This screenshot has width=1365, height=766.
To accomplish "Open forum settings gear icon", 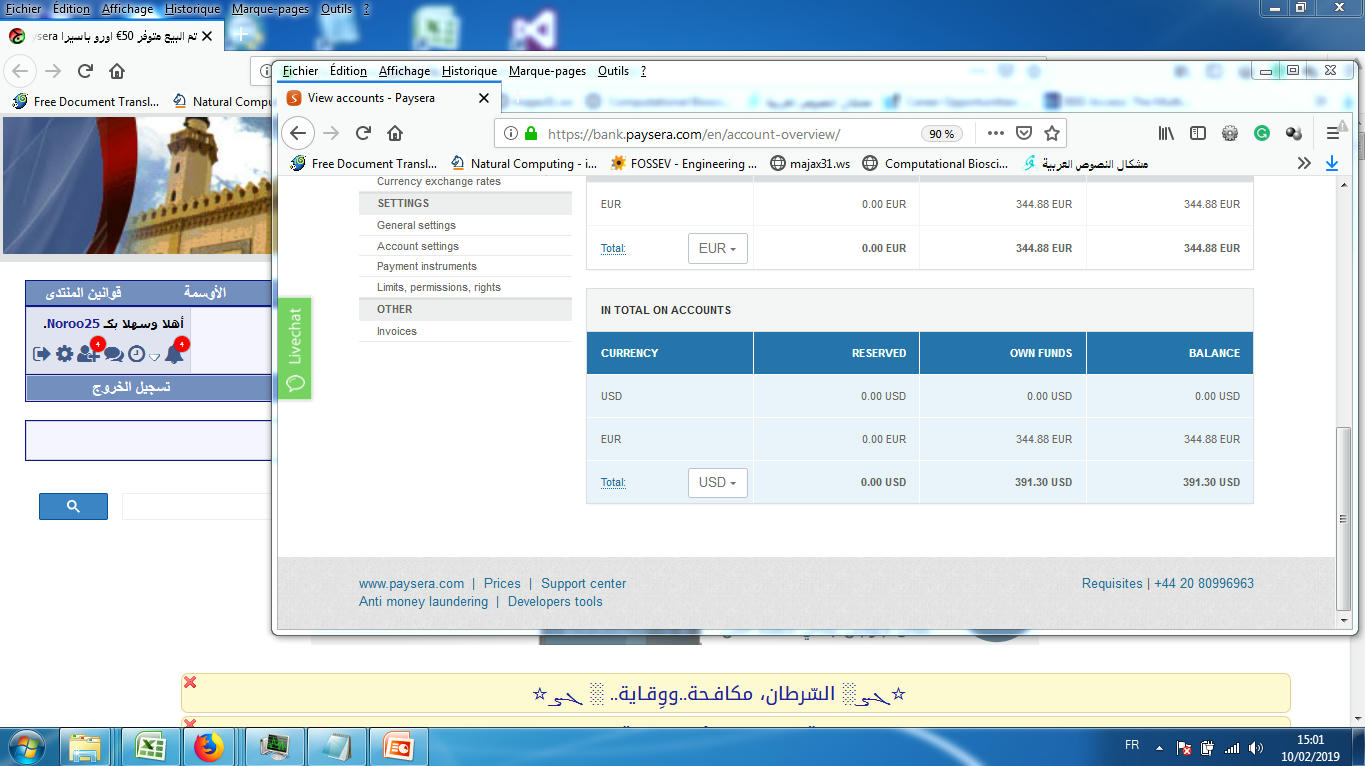I will (64, 354).
